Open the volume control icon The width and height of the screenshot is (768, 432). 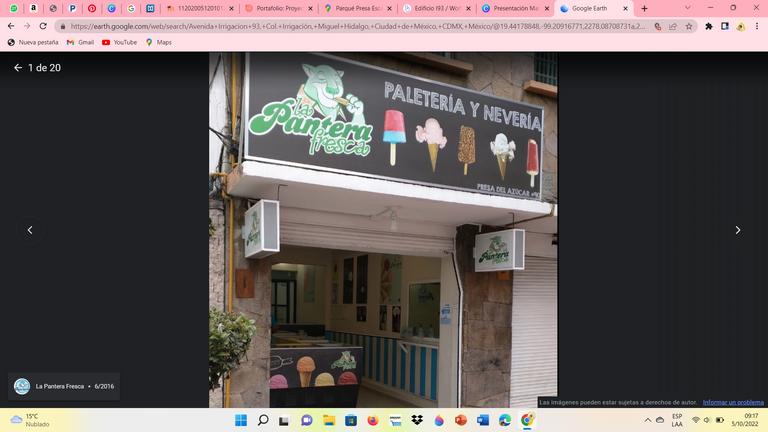point(707,420)
